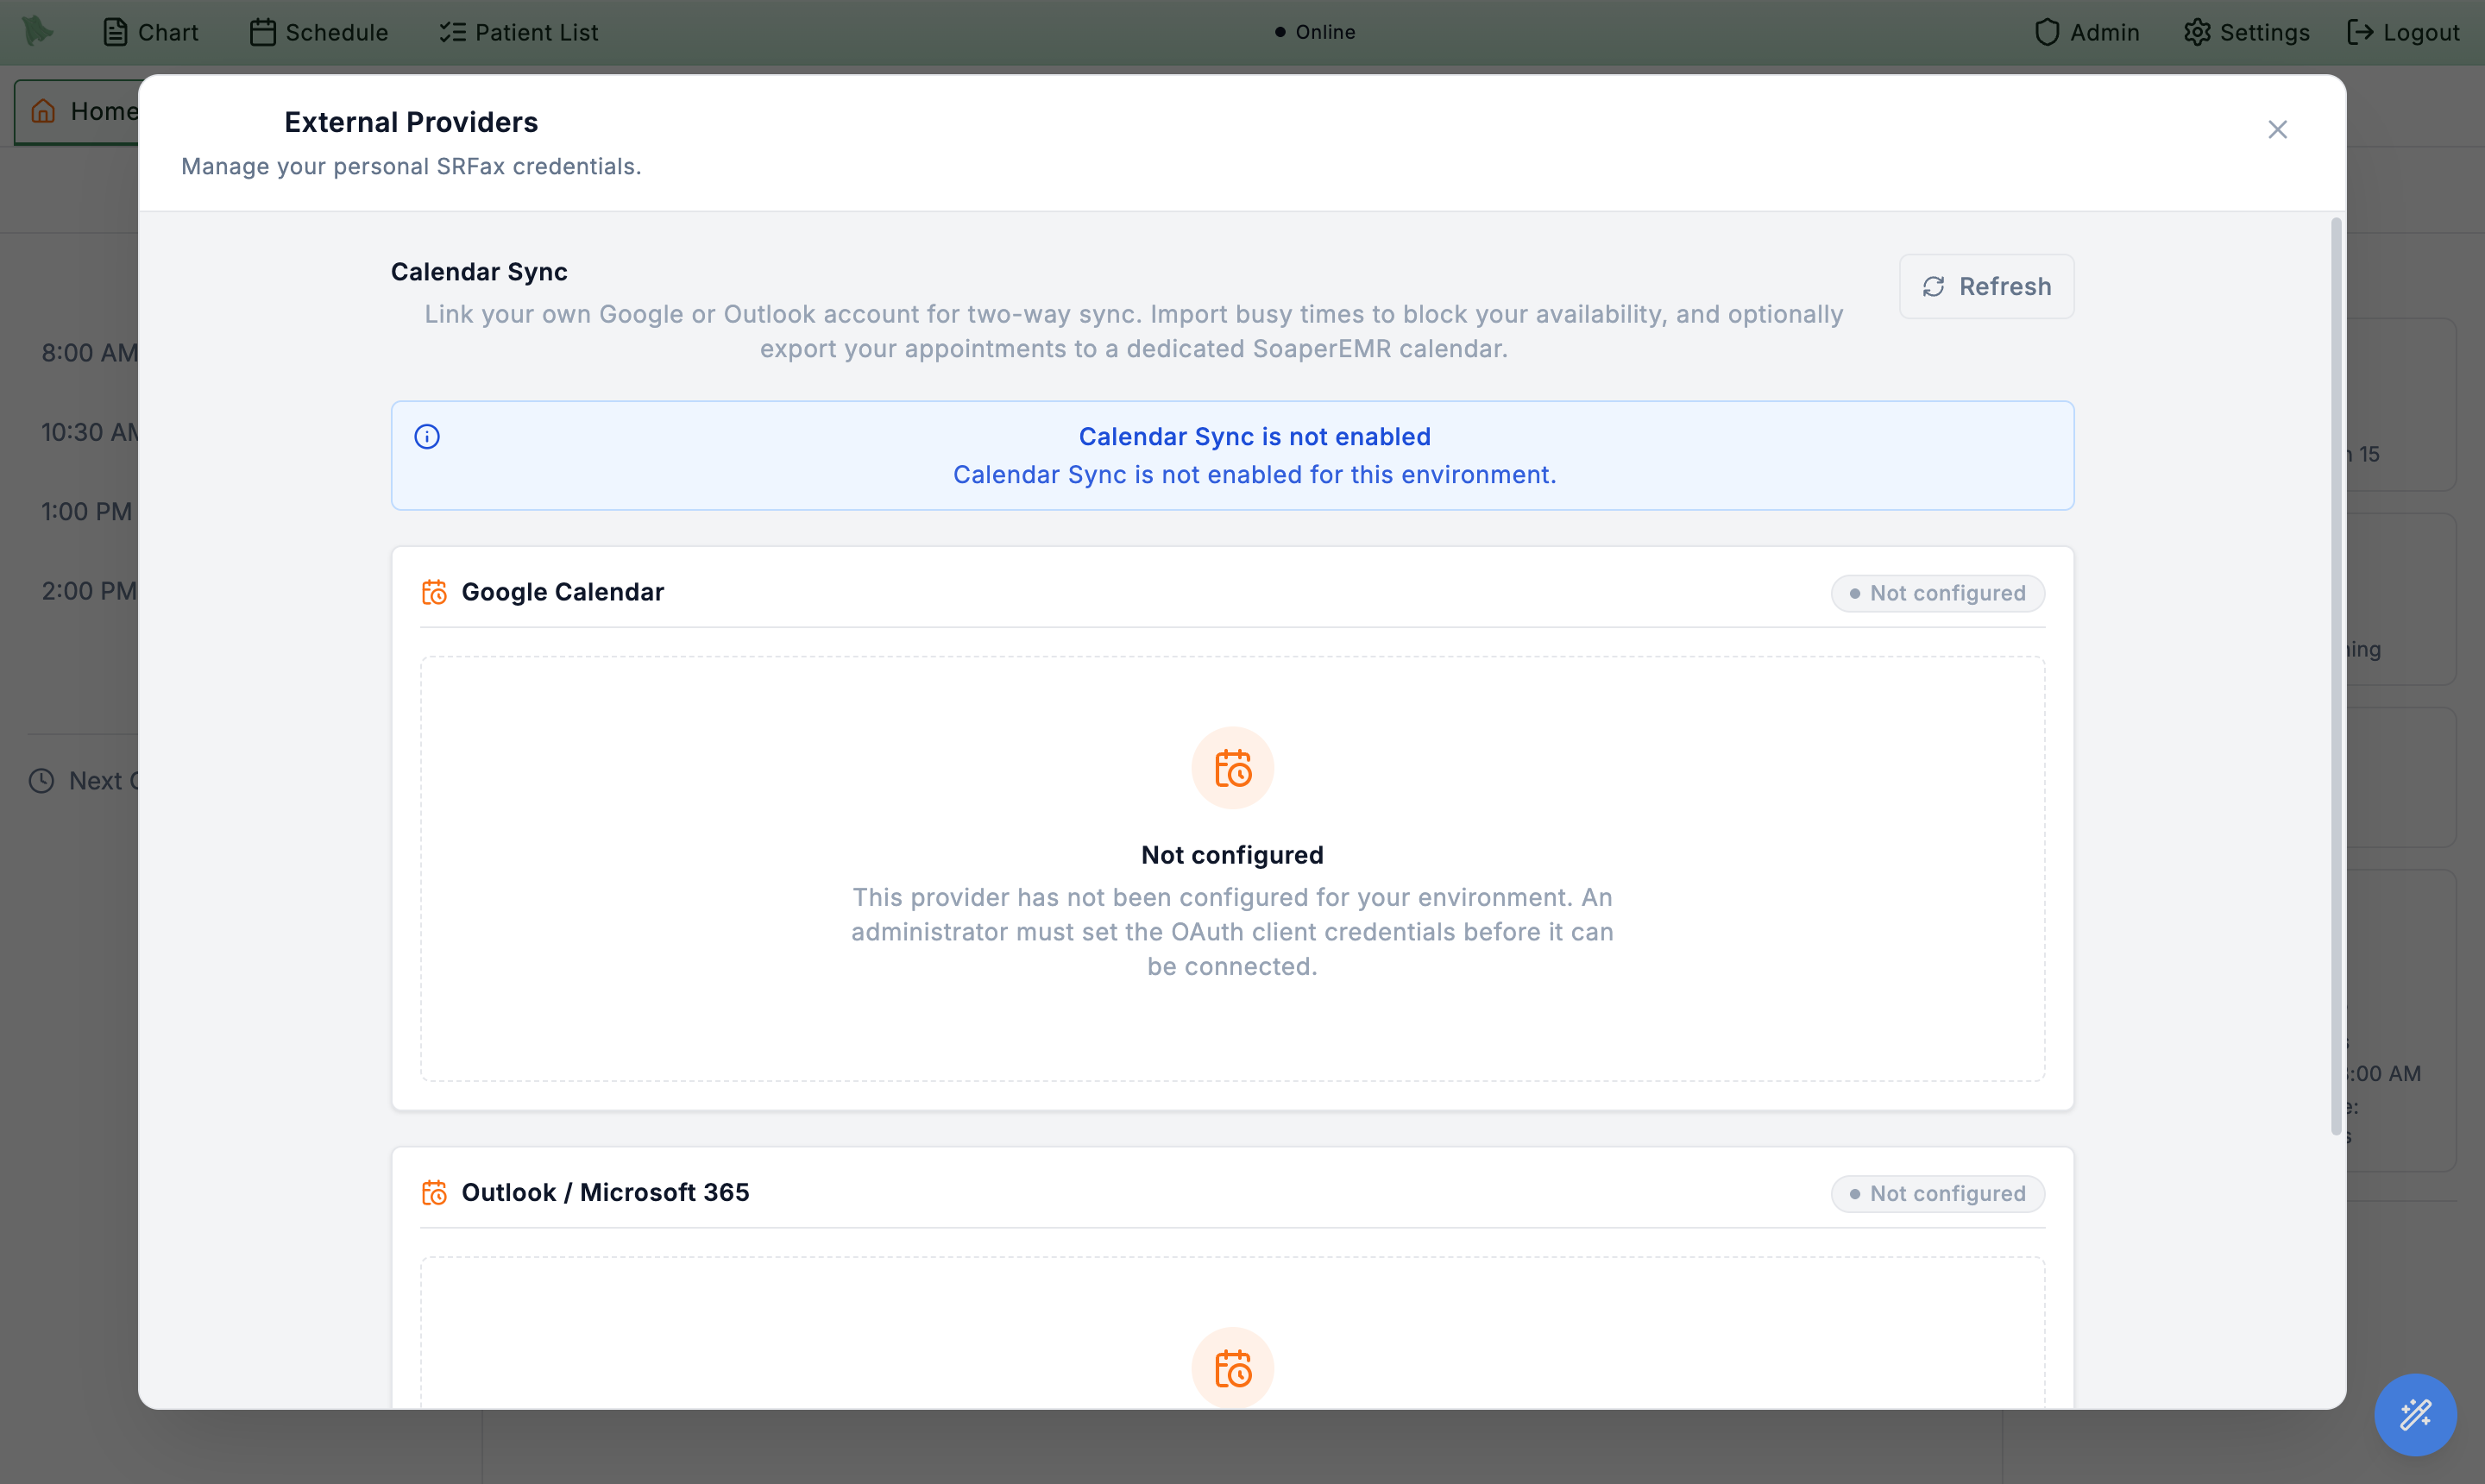
Task: Click the 1:00 PM time slot in background
Action: click(x=86, y=512)
